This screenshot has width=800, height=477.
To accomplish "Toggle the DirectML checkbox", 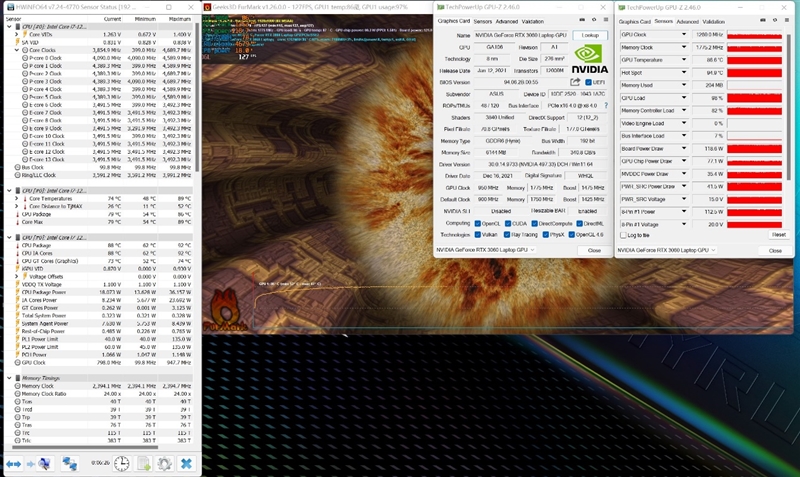I will pyautogui.click(x=580, y=223).
